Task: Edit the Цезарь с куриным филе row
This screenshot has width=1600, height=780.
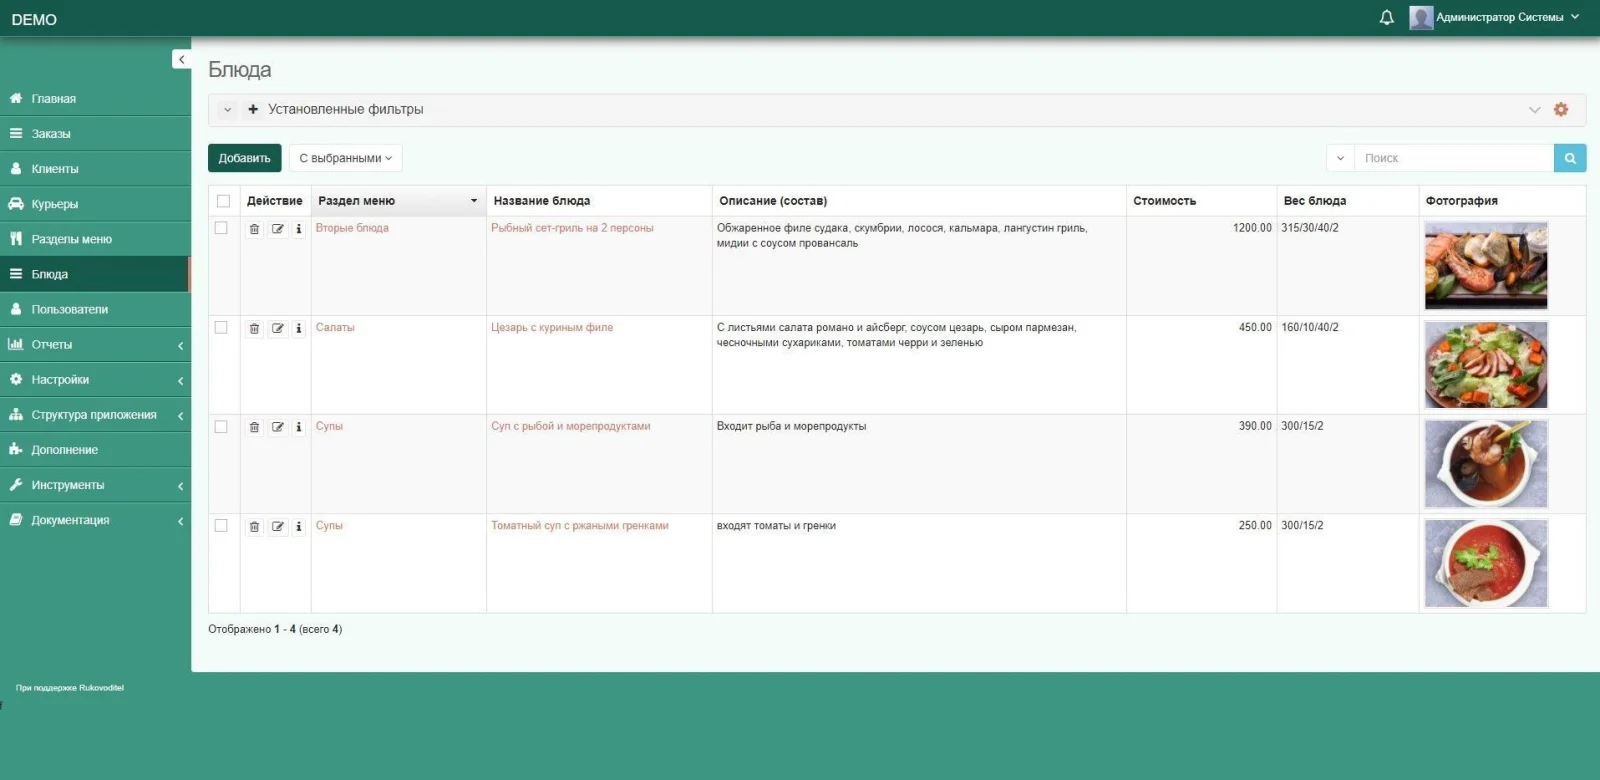Action: (277, 328)
